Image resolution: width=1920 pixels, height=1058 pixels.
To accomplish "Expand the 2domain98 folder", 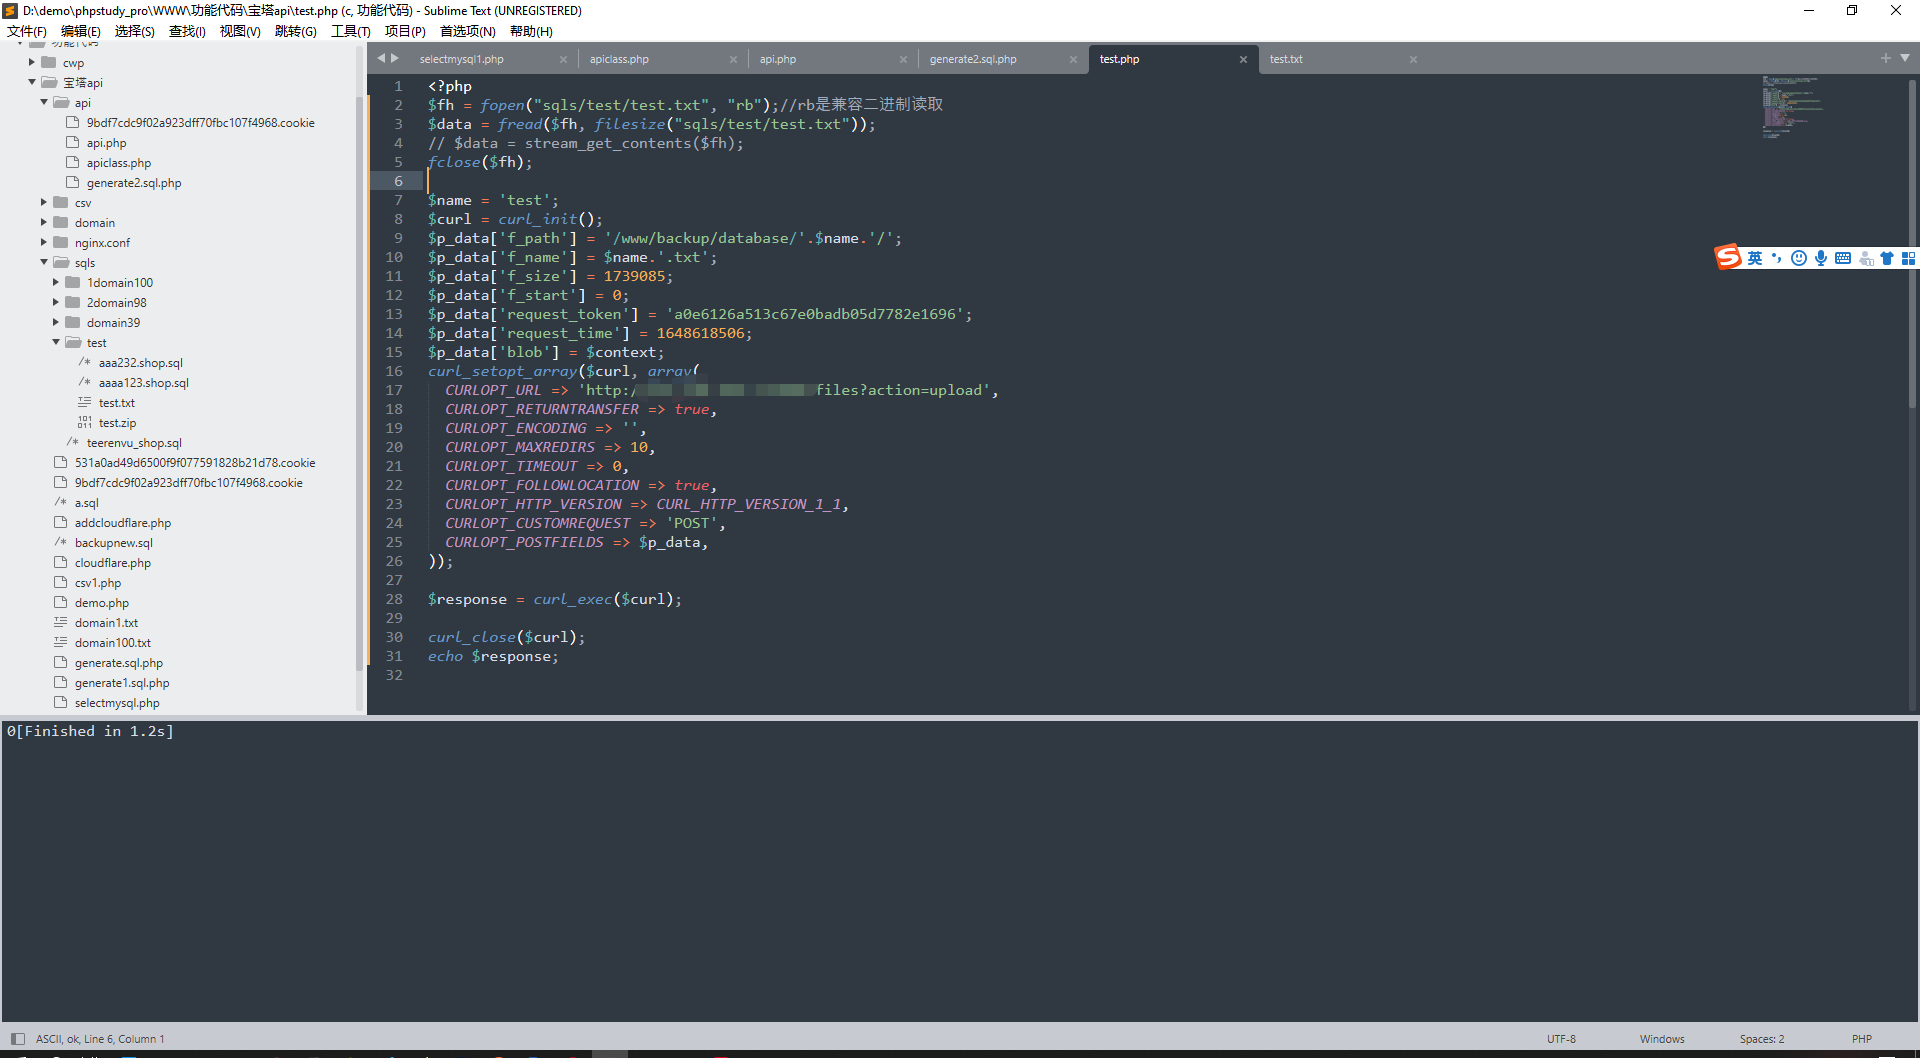I will tap(56, 302).
